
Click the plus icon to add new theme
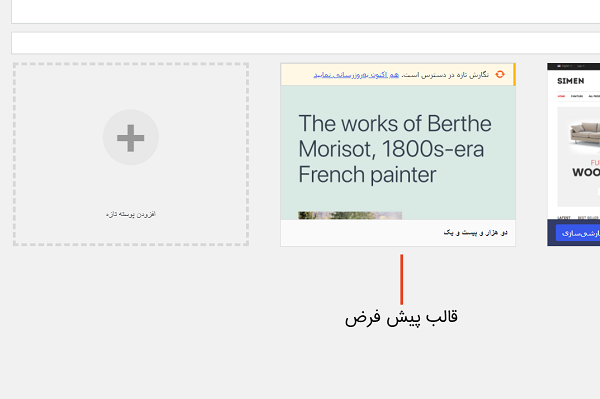(x=130, y=137)
